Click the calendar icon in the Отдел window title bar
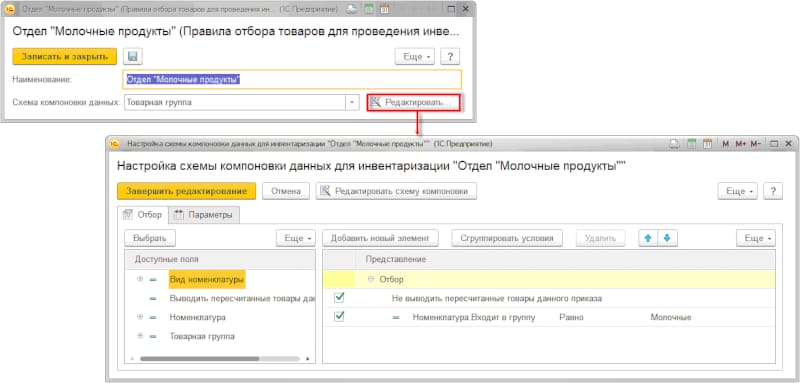800x383 pixels. 384,9
